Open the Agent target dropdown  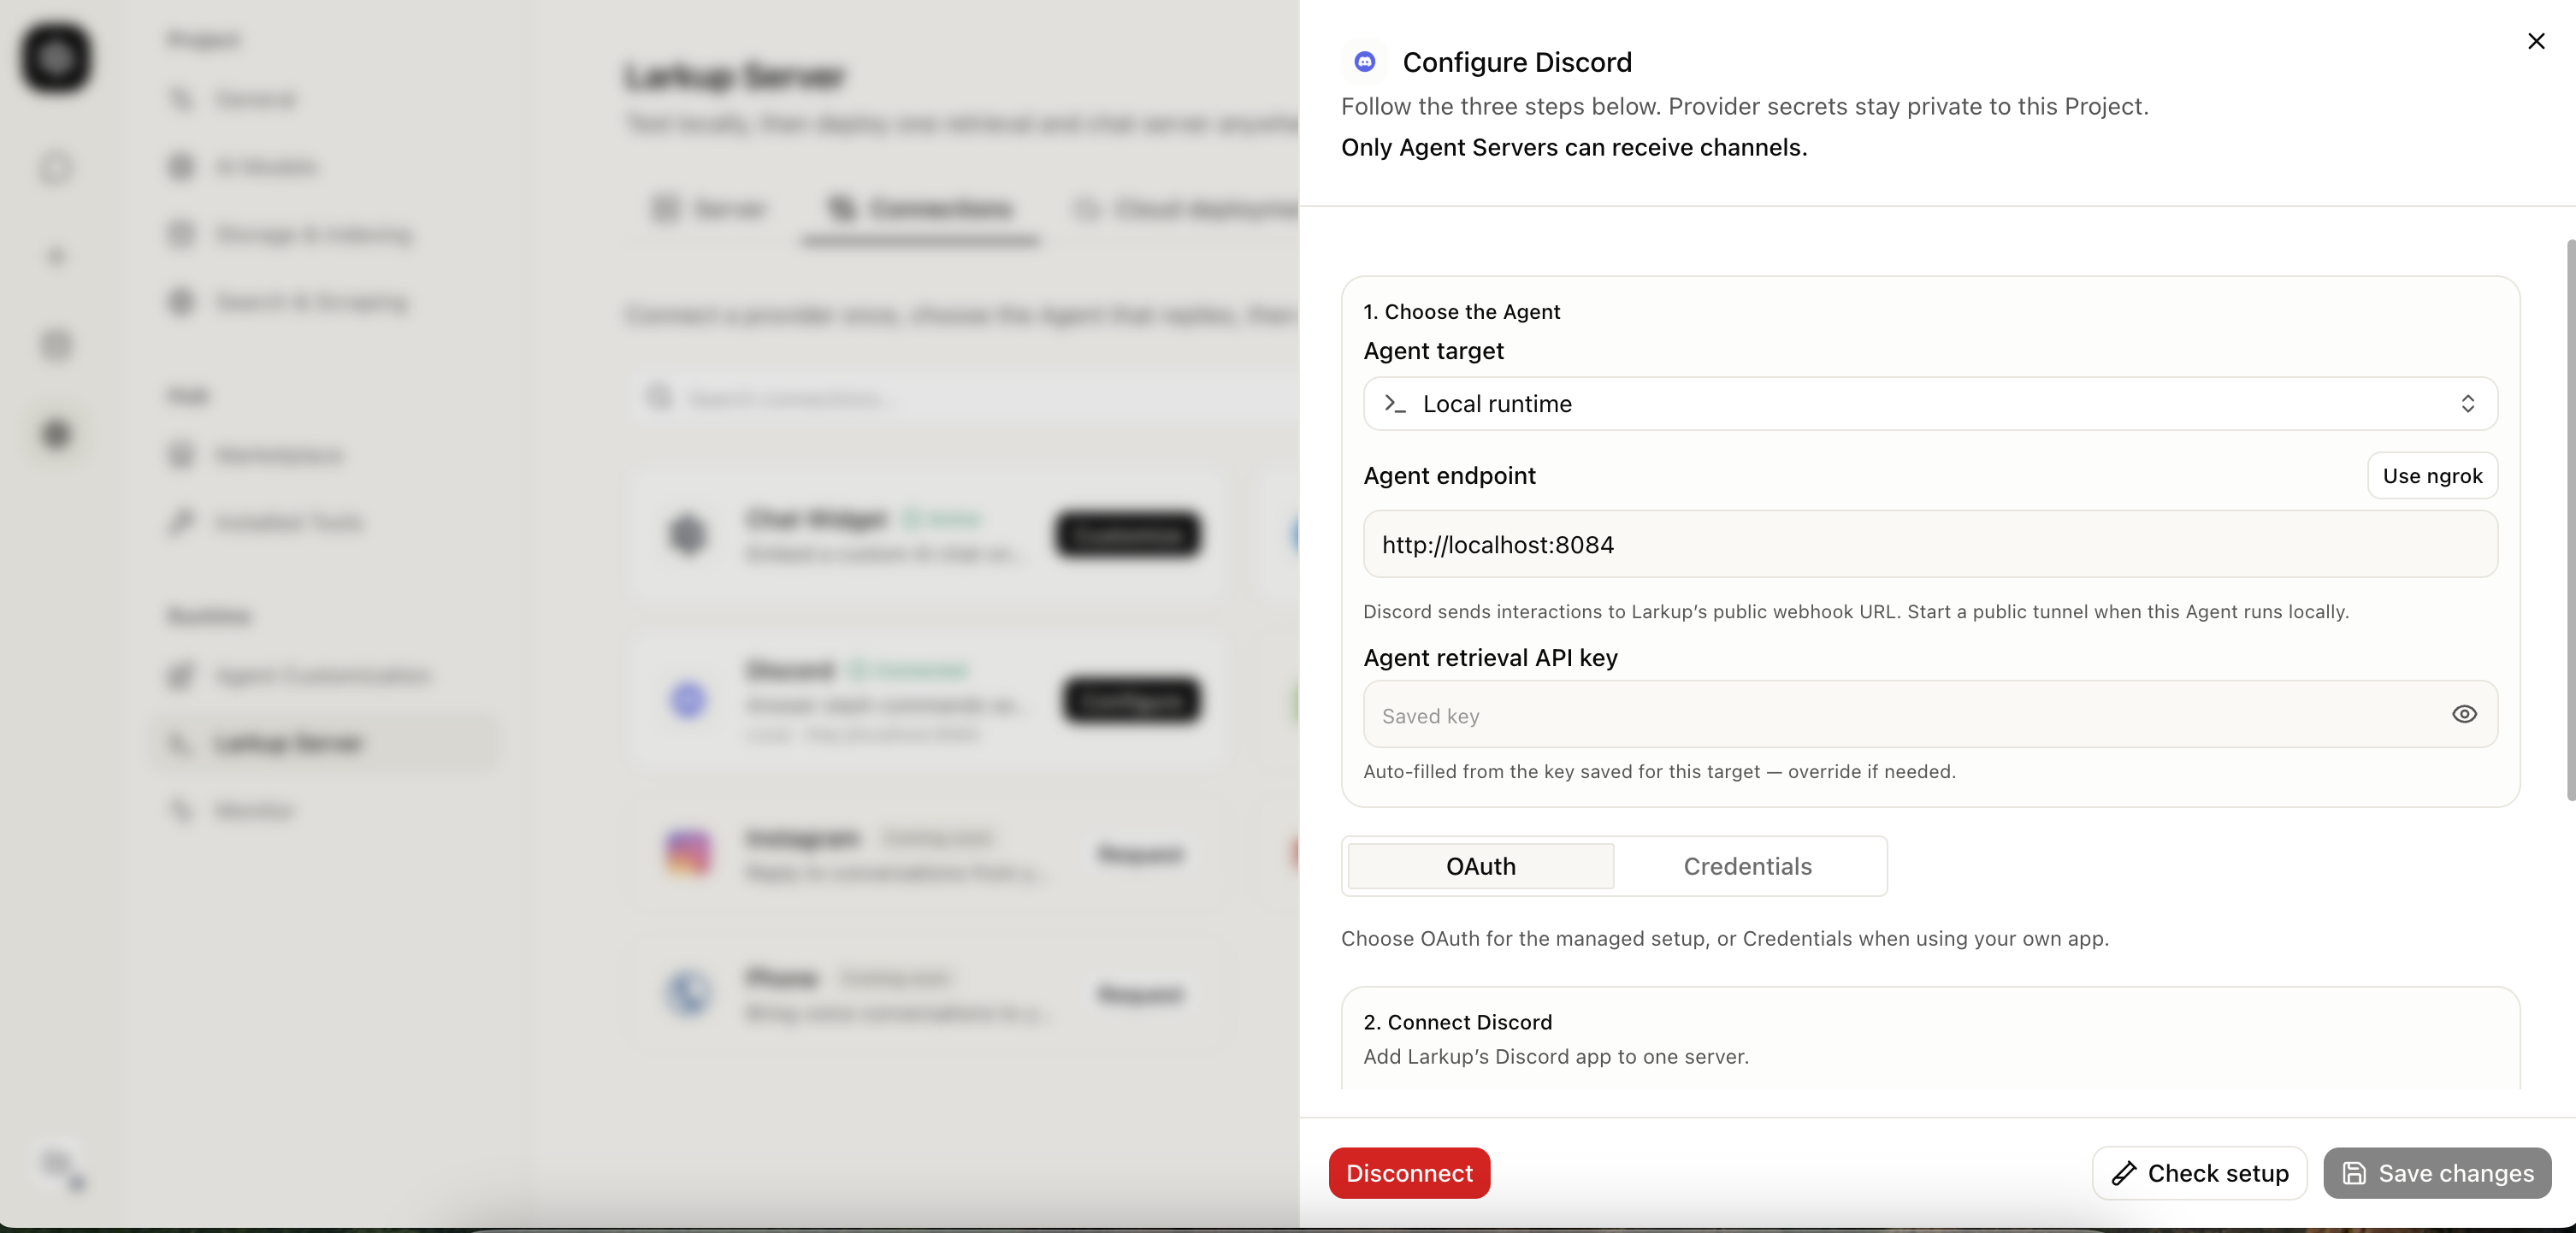coord(1930,404)
